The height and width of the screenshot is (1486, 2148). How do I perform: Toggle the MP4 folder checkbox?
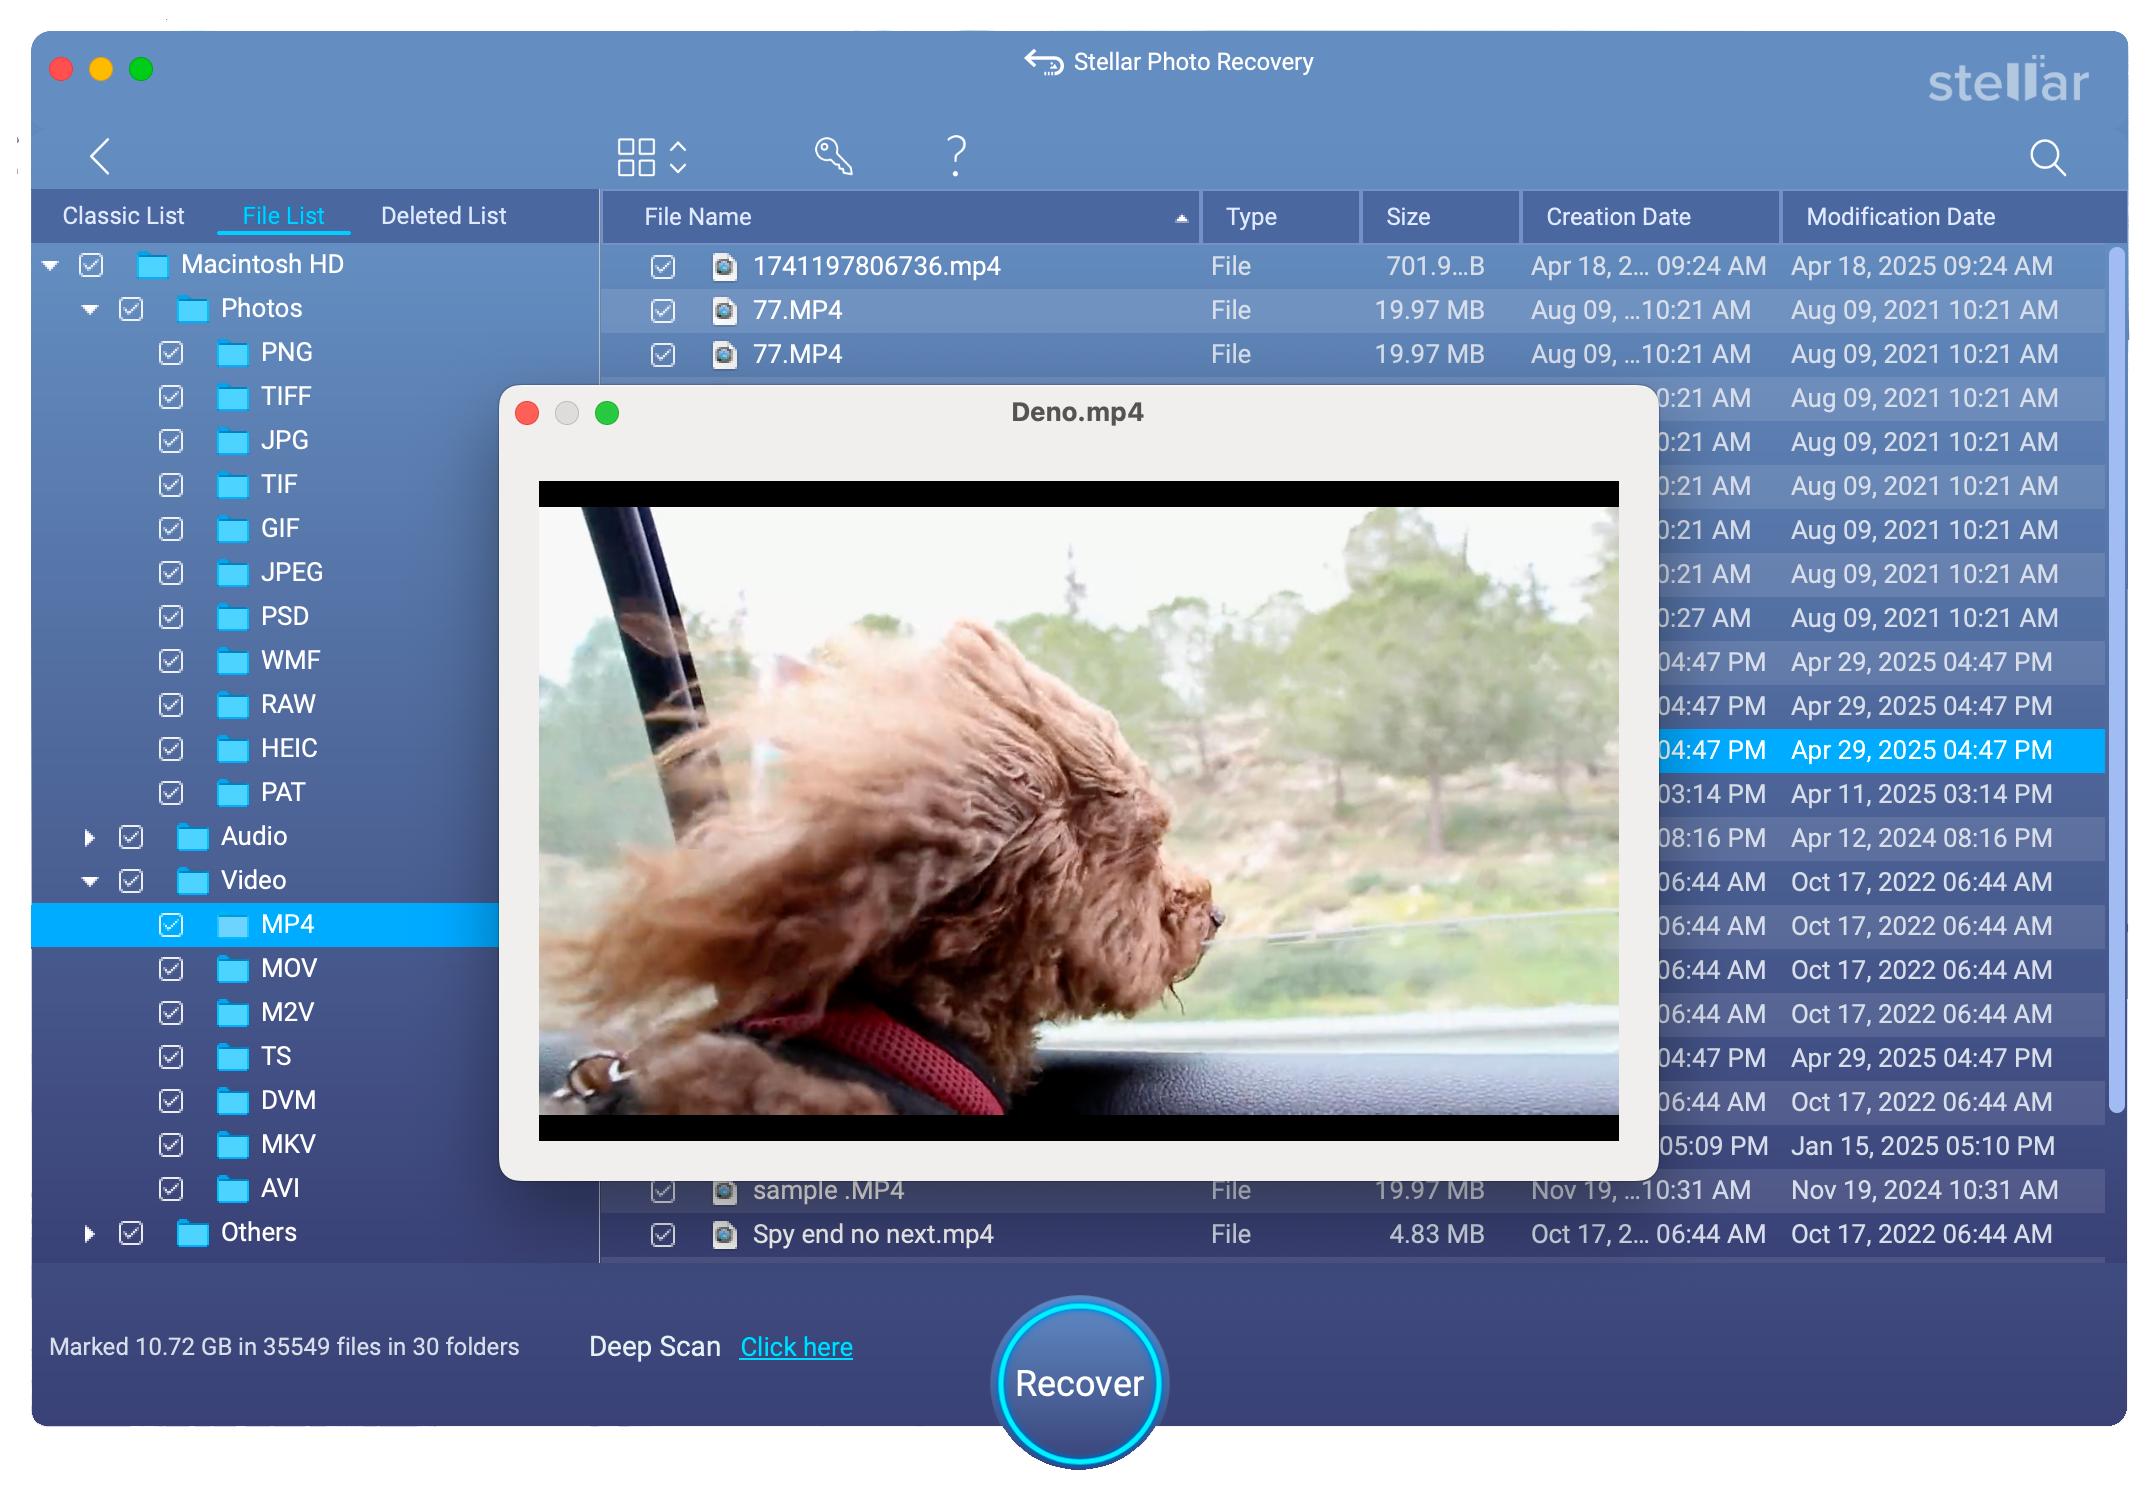[x=171, y=925]
